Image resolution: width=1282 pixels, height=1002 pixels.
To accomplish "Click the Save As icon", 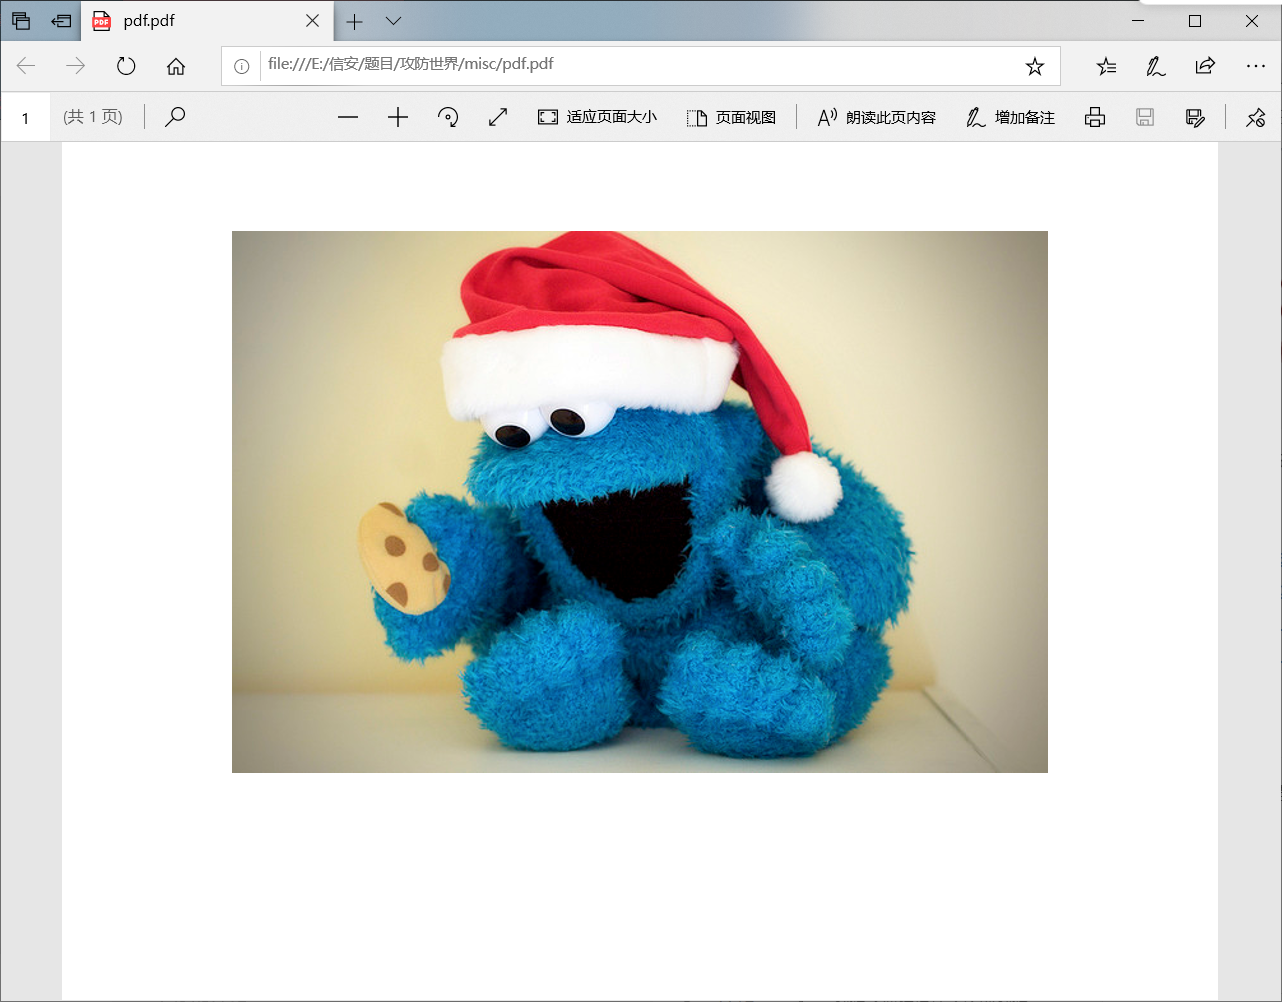I will click(x=1195, y=117).
